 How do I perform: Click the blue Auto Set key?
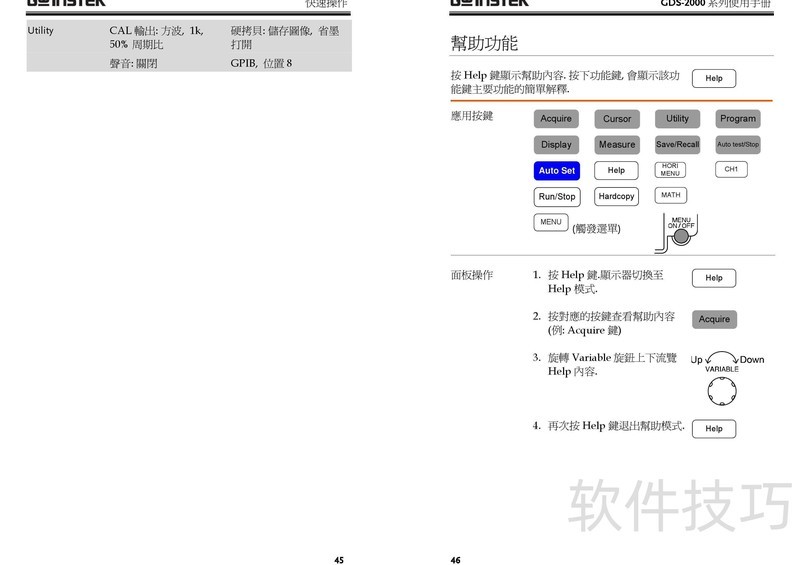[x=556, y=171]
